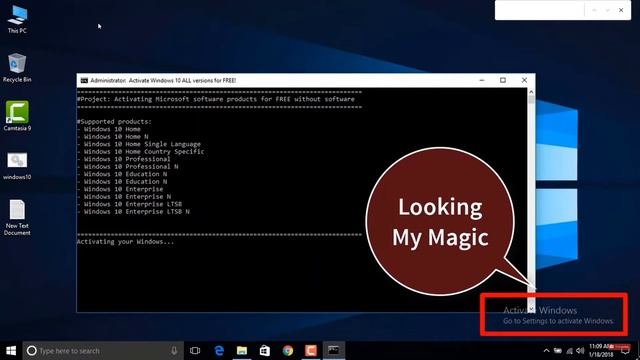Close the small top-right toolbar window

pos(621,10)
